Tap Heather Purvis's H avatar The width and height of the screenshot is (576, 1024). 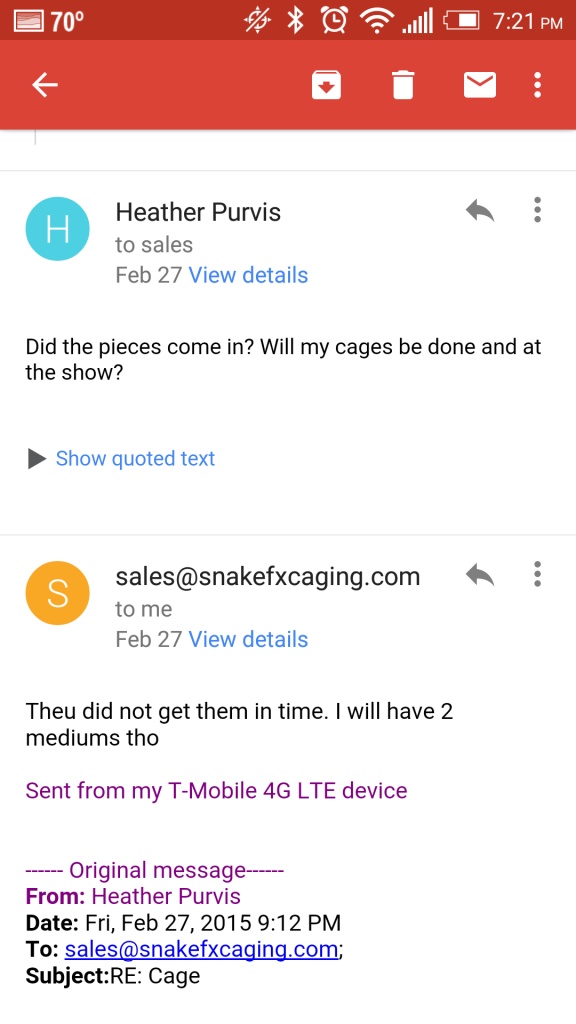pos(57,229)
